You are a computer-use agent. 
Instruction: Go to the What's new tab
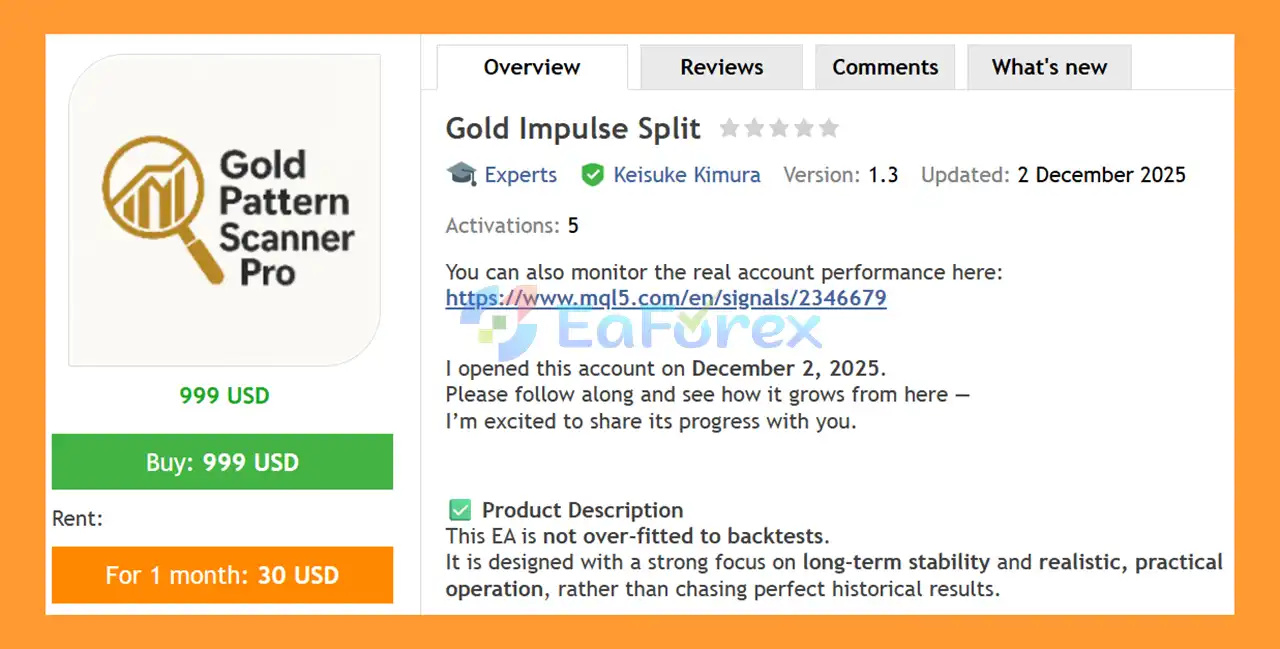pos(1049,67)
